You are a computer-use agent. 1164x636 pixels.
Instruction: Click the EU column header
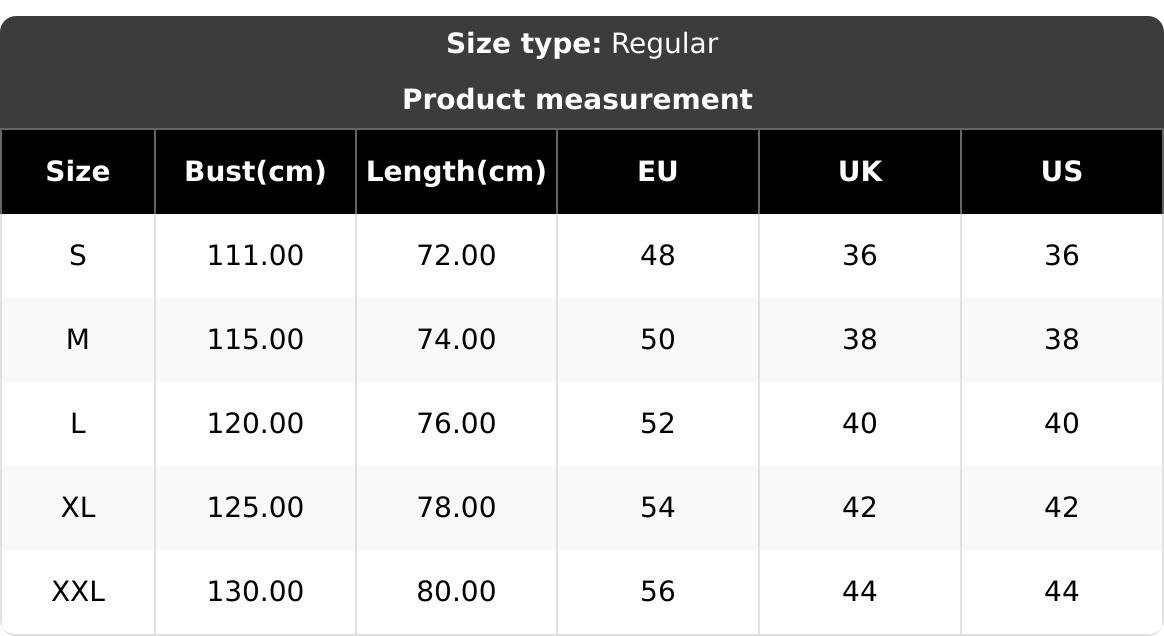tap(658, 172)
